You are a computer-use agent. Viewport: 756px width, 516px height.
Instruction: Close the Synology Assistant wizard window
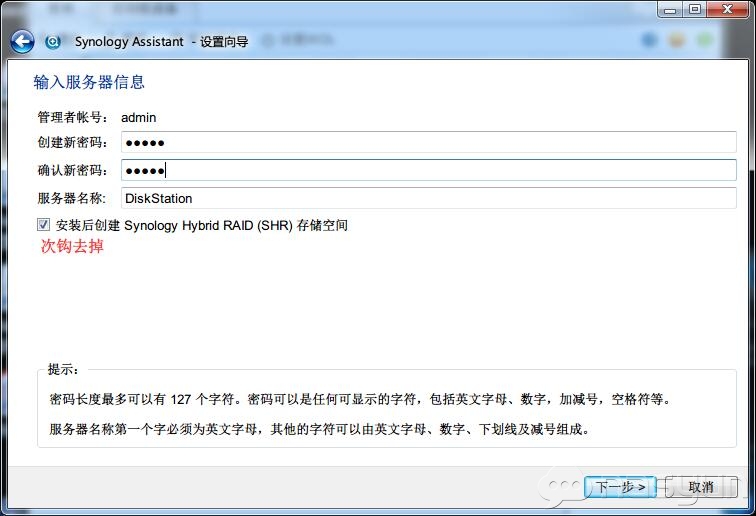point(728,10)
